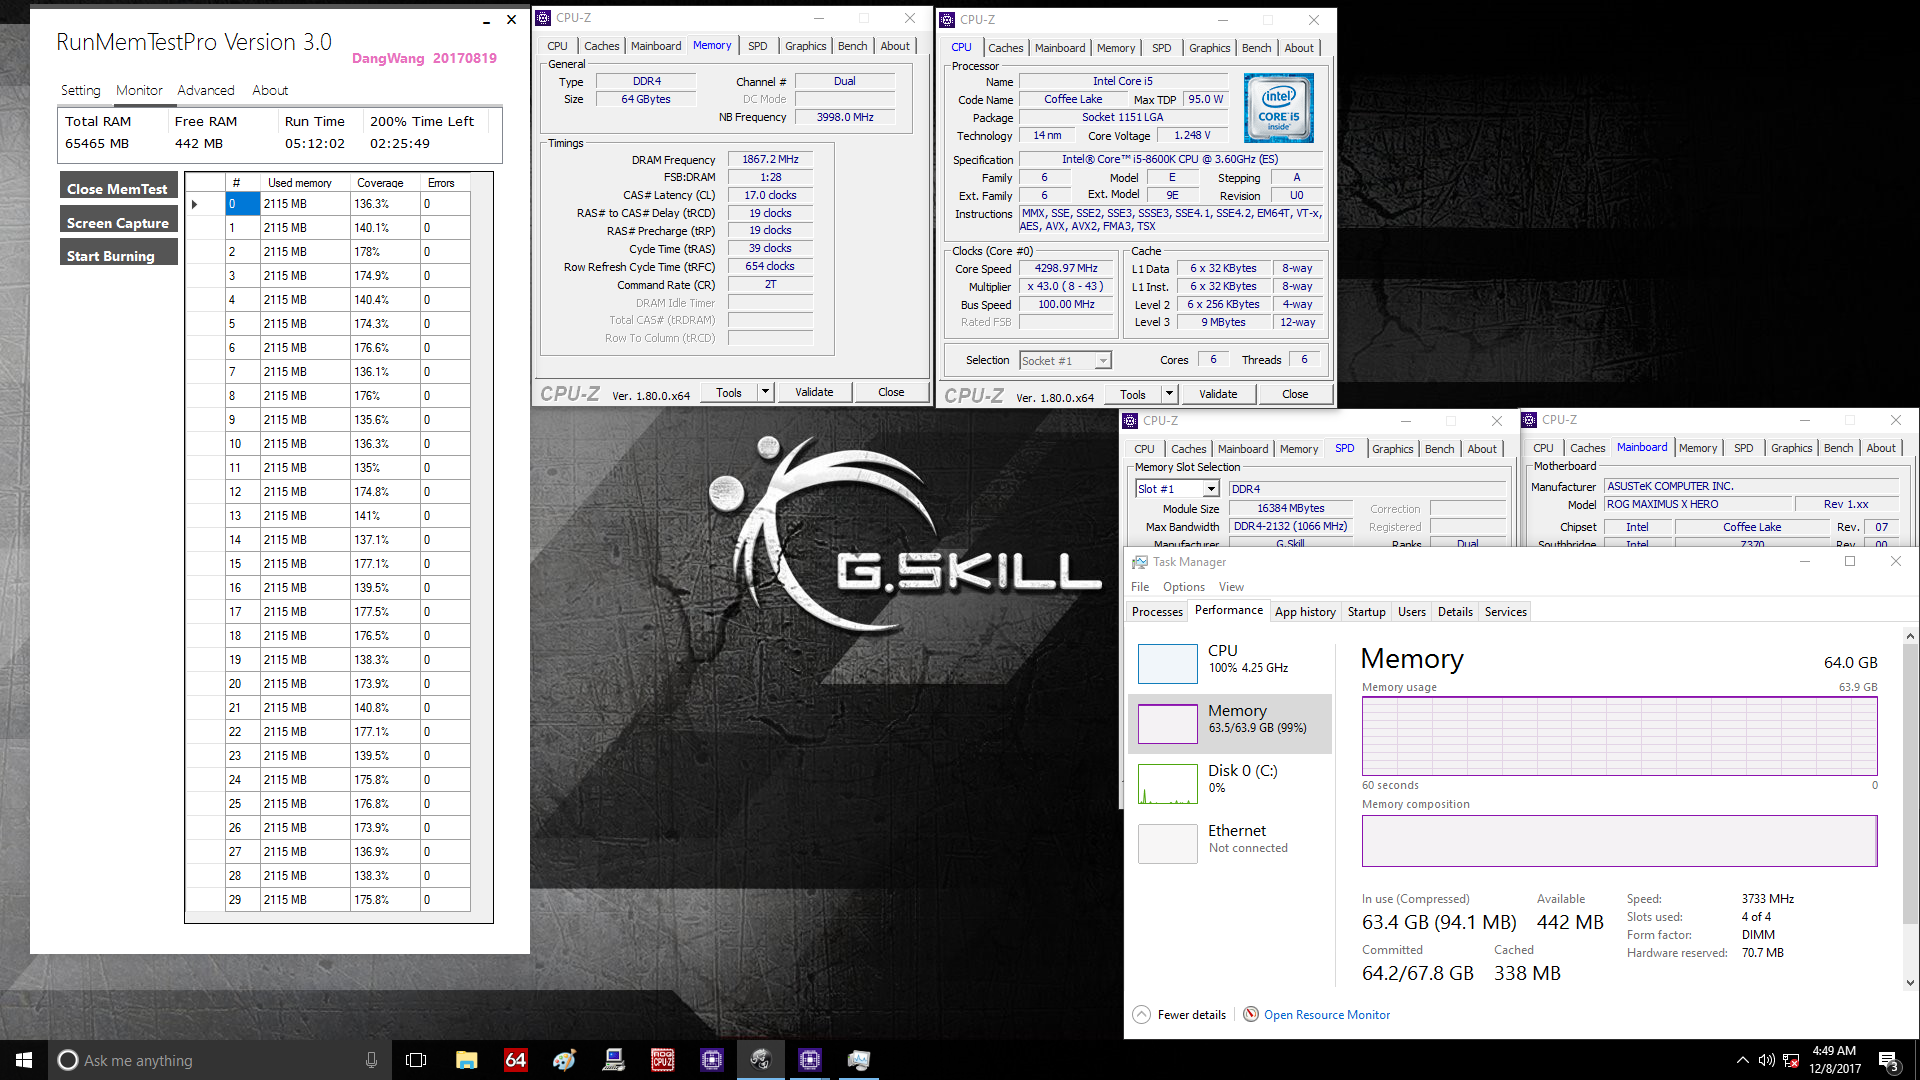This screenshot has height=1080, width=1920.
Task: Click Validate in CPU-Z Memory window
Action: [x=814, y=392]
